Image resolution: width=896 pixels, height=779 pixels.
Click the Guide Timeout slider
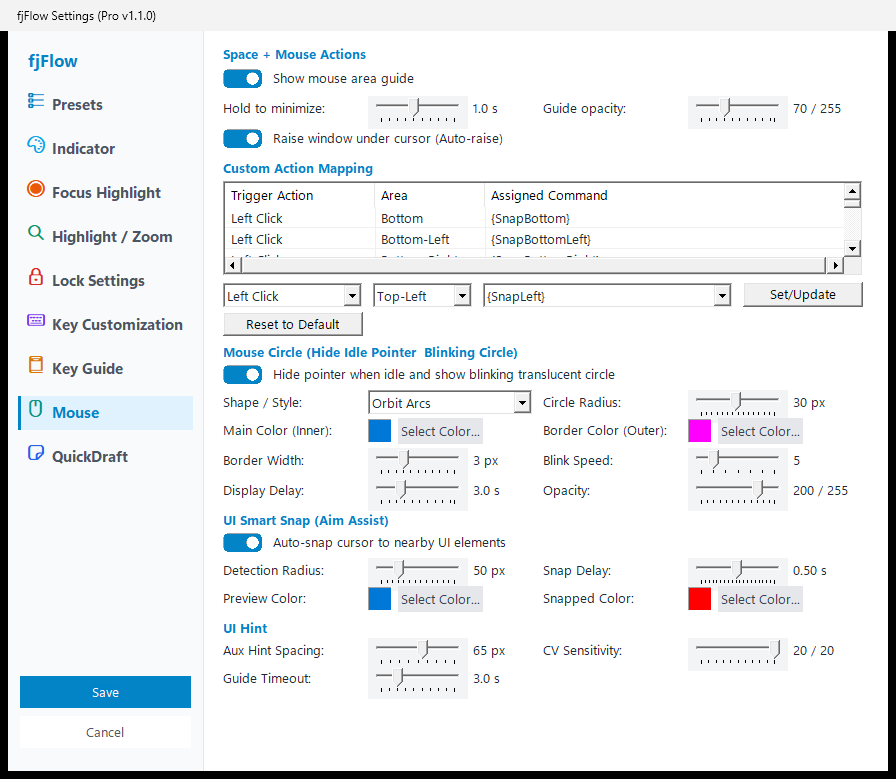(x=418, y=681)
